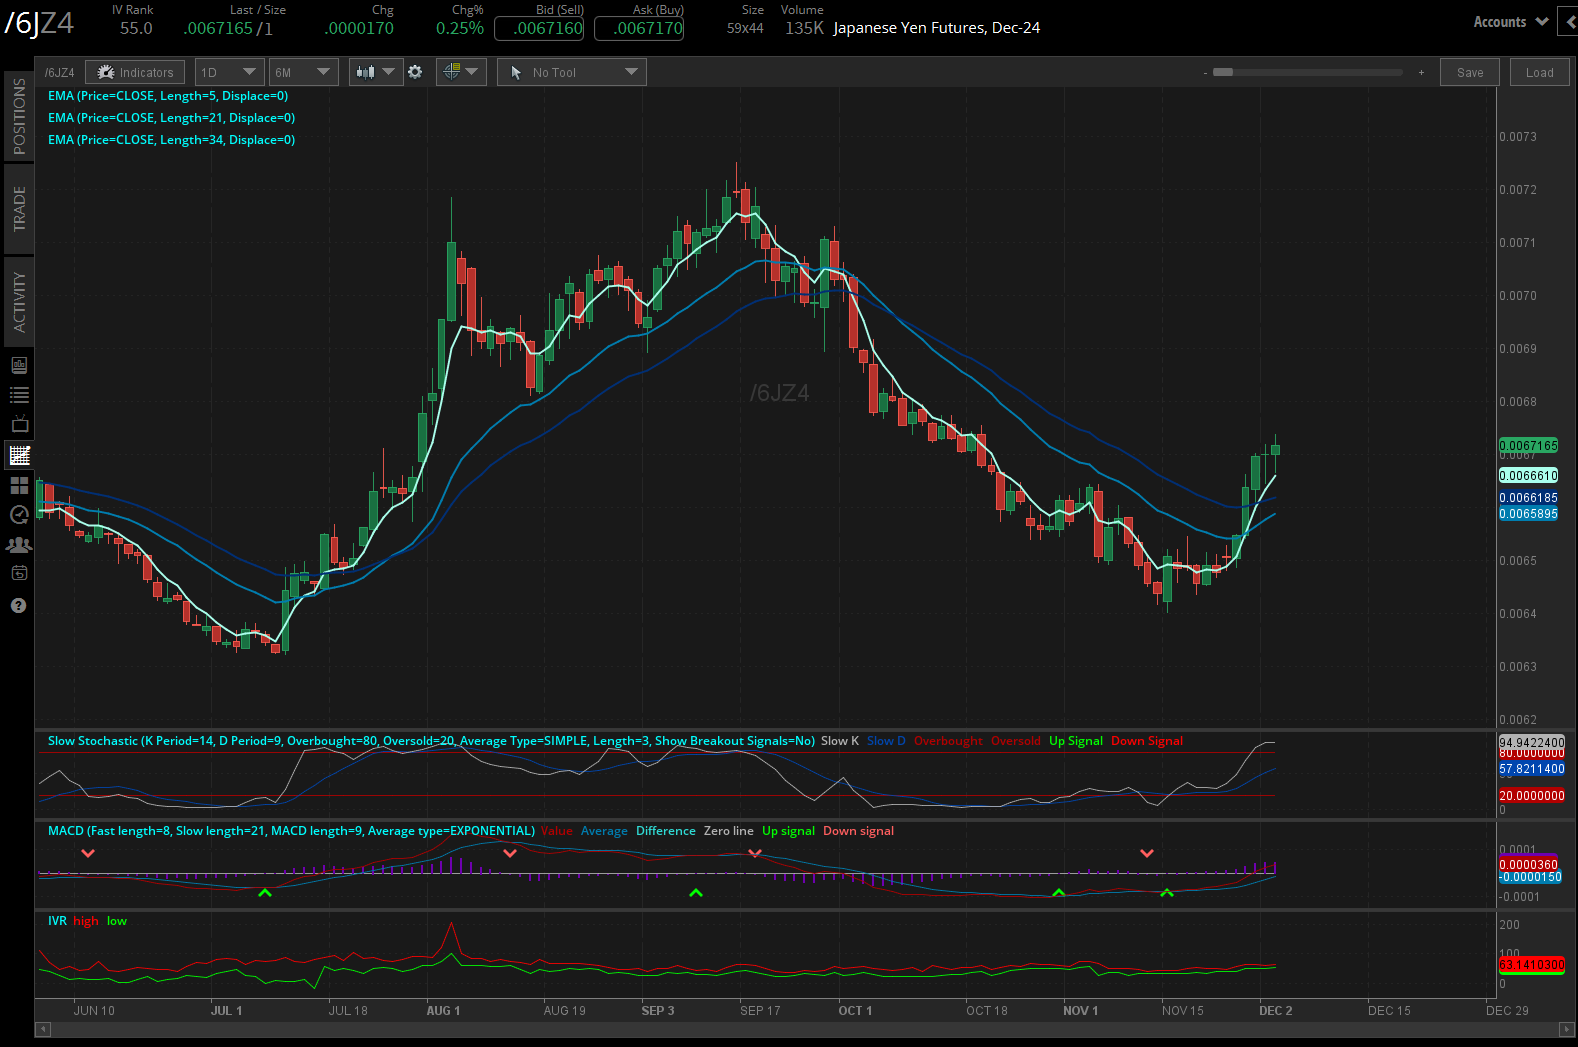Open the help question mark icon
Screen dimensions: 1578x1047
point(19,605)
